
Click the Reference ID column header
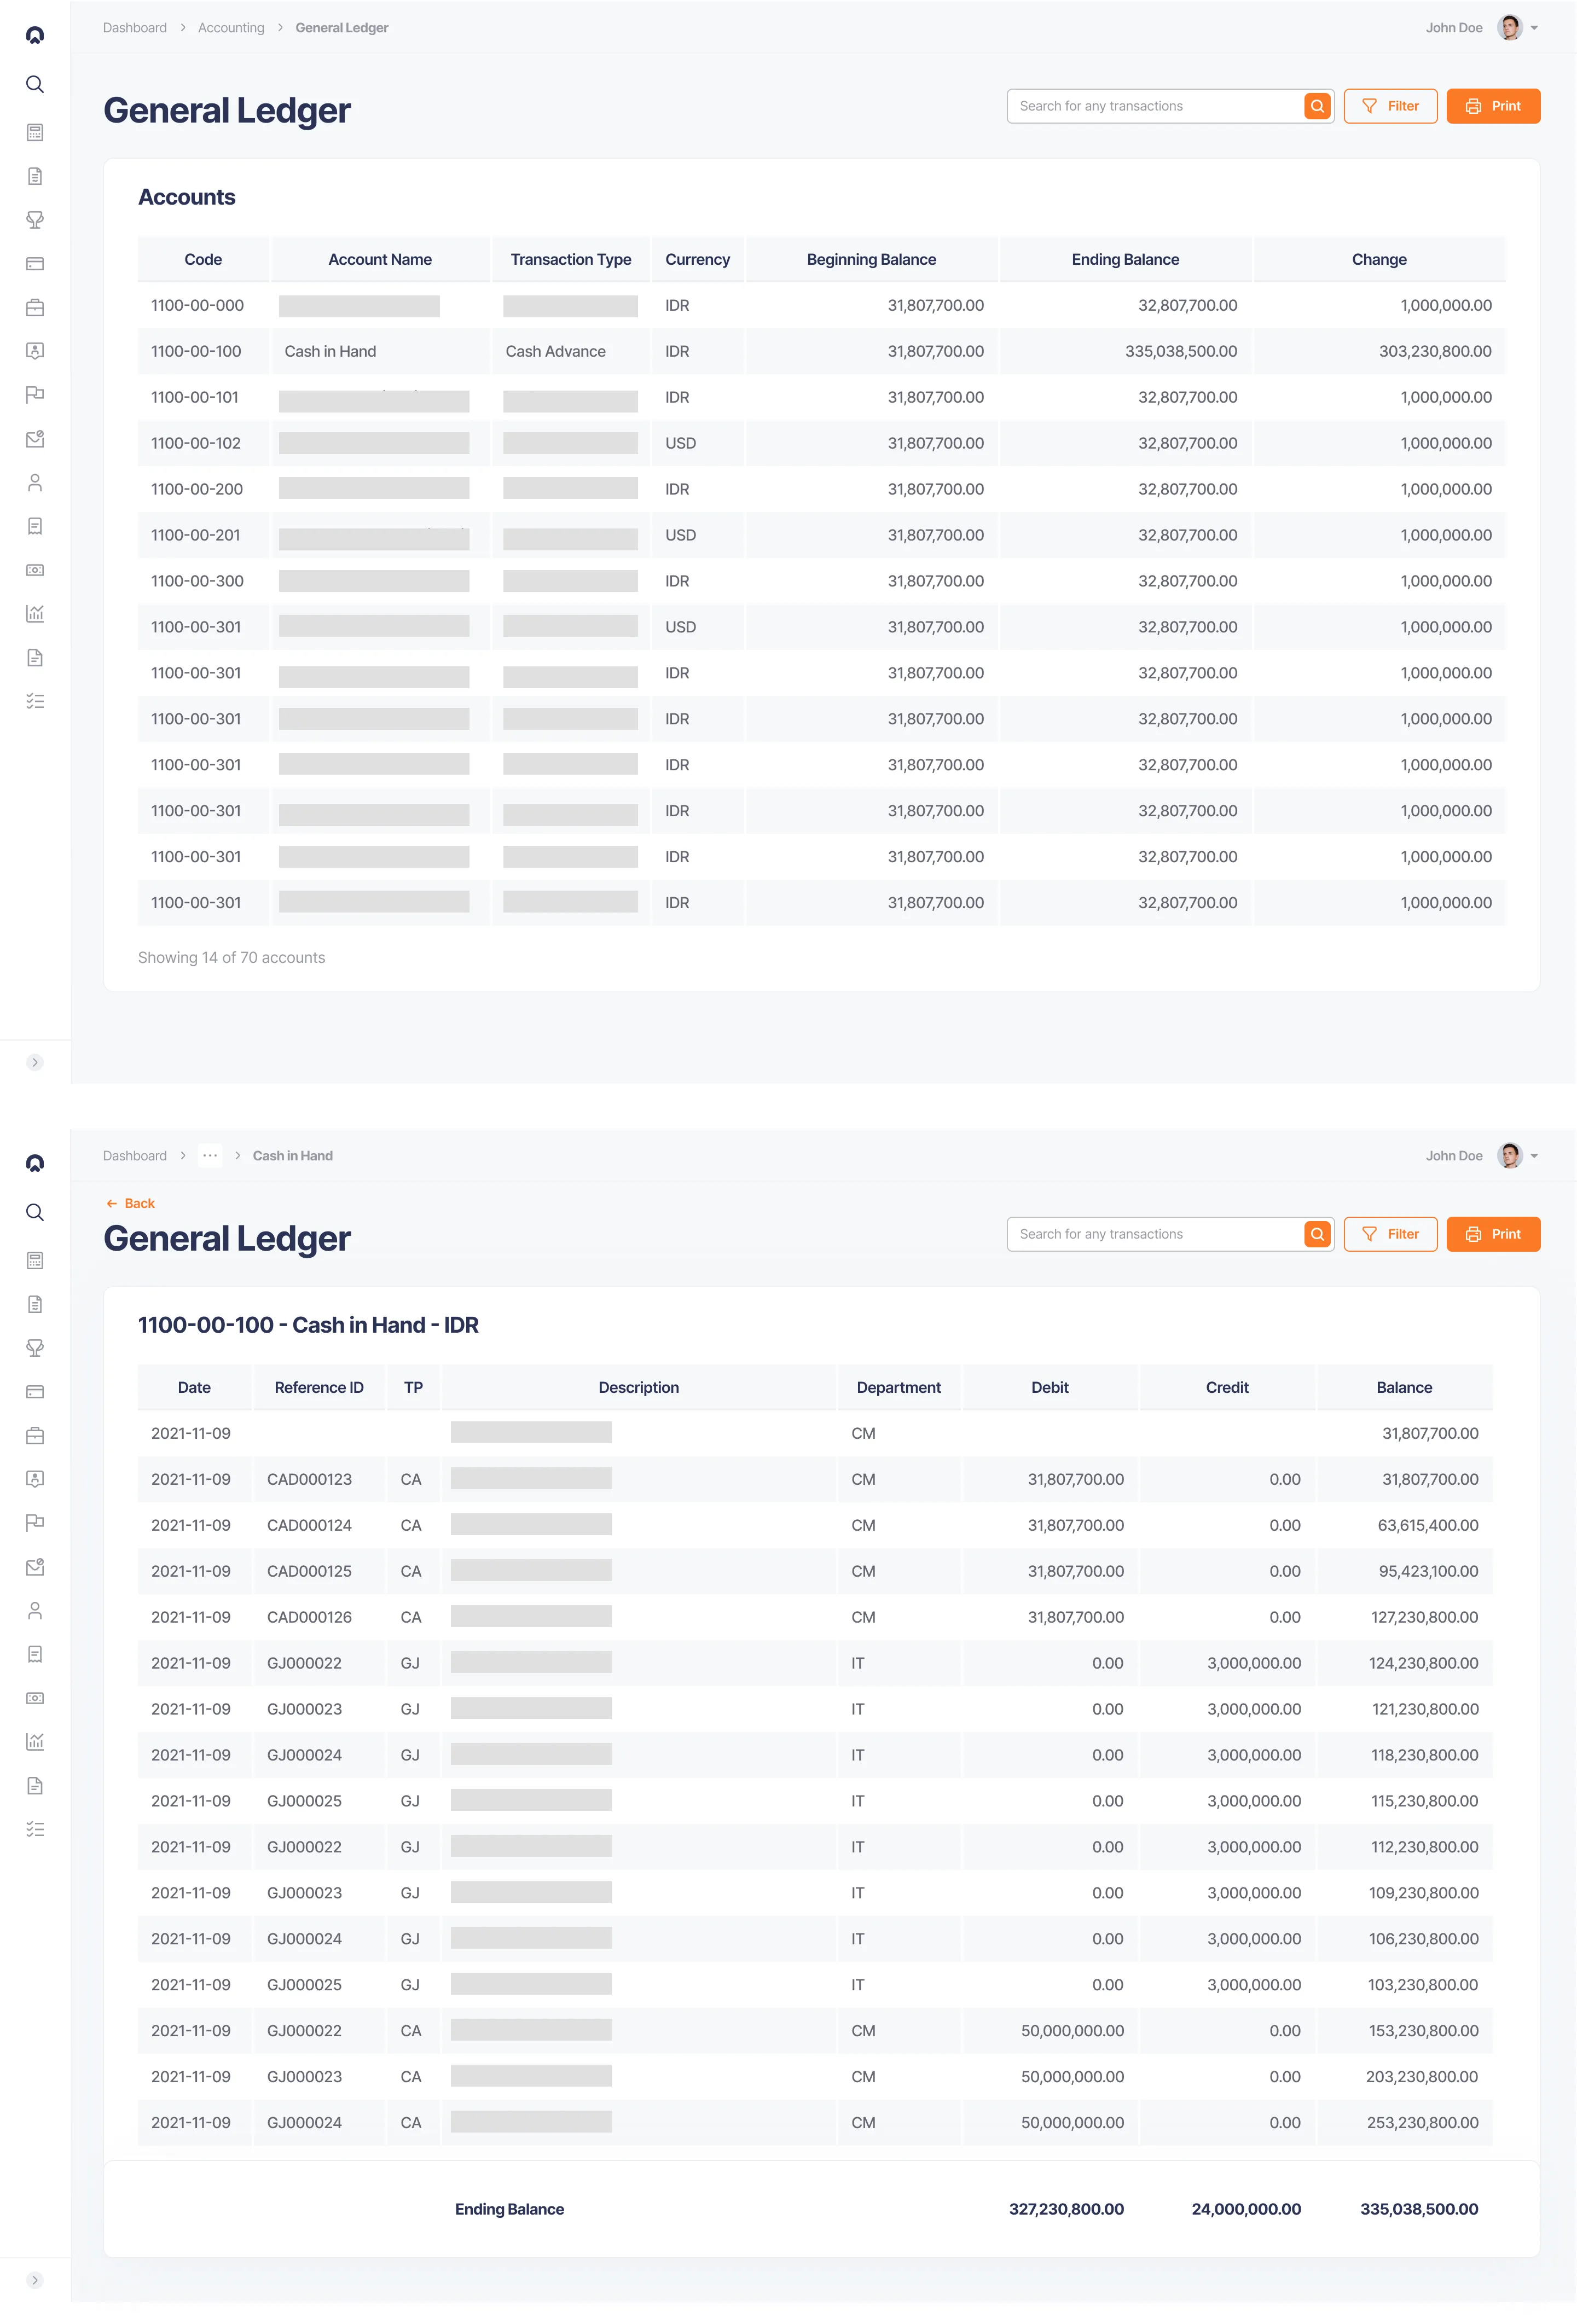(319, 1387)
